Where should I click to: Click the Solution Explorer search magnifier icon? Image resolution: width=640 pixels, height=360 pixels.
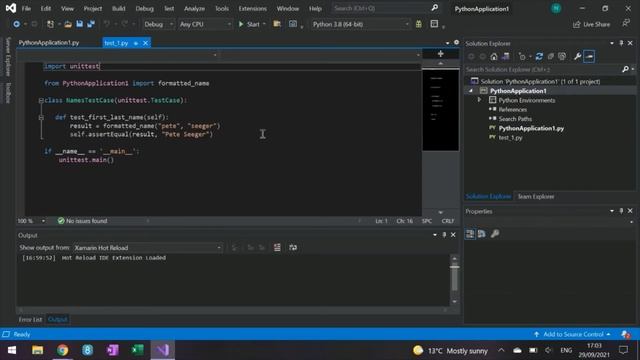point(625,70)
